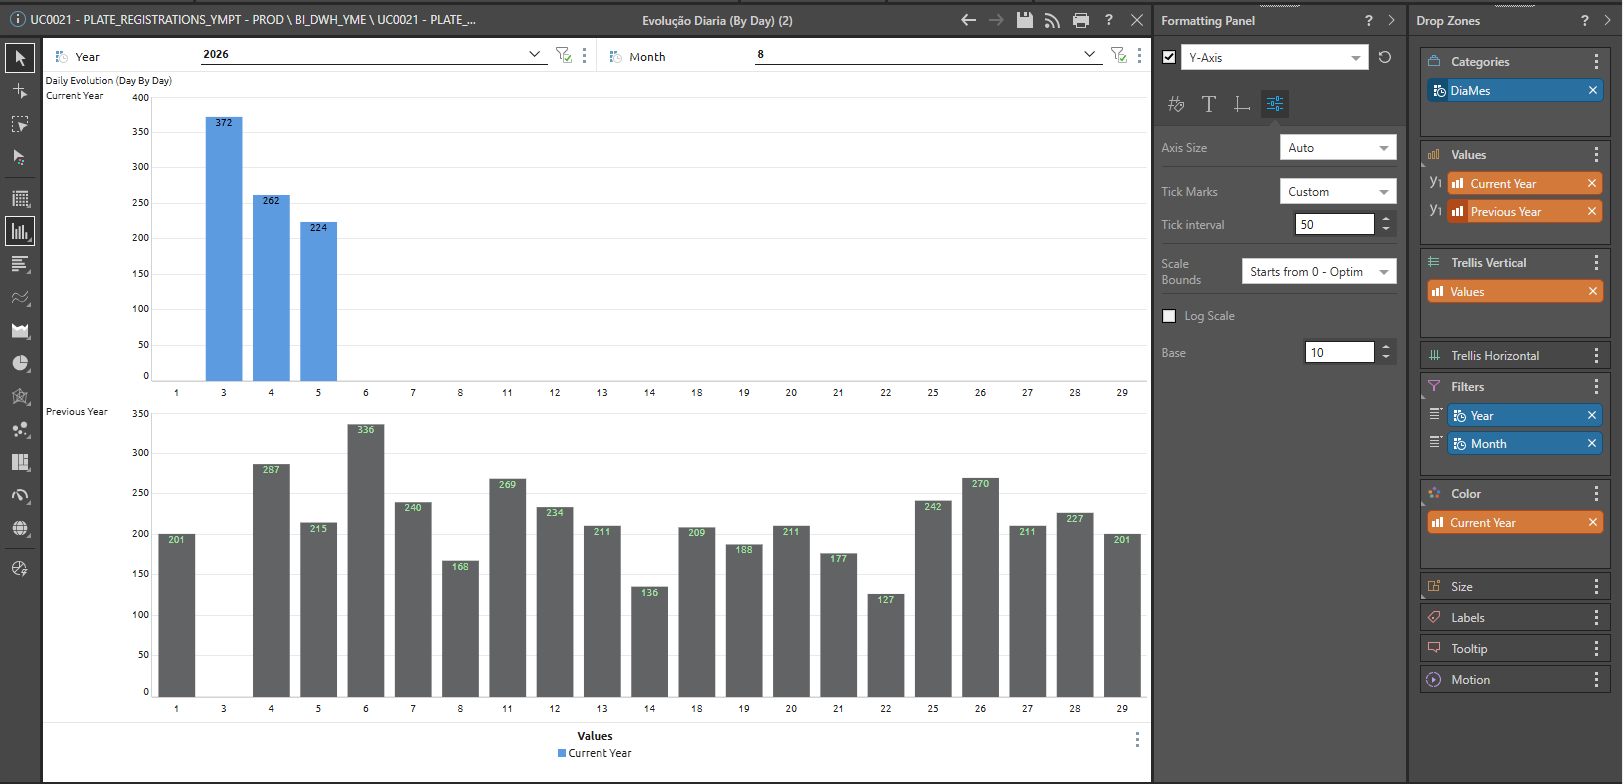Open the Color drop zone options menu
Image resolution: width=1623 pixels, height=784 pixels.
(1596, 494)
